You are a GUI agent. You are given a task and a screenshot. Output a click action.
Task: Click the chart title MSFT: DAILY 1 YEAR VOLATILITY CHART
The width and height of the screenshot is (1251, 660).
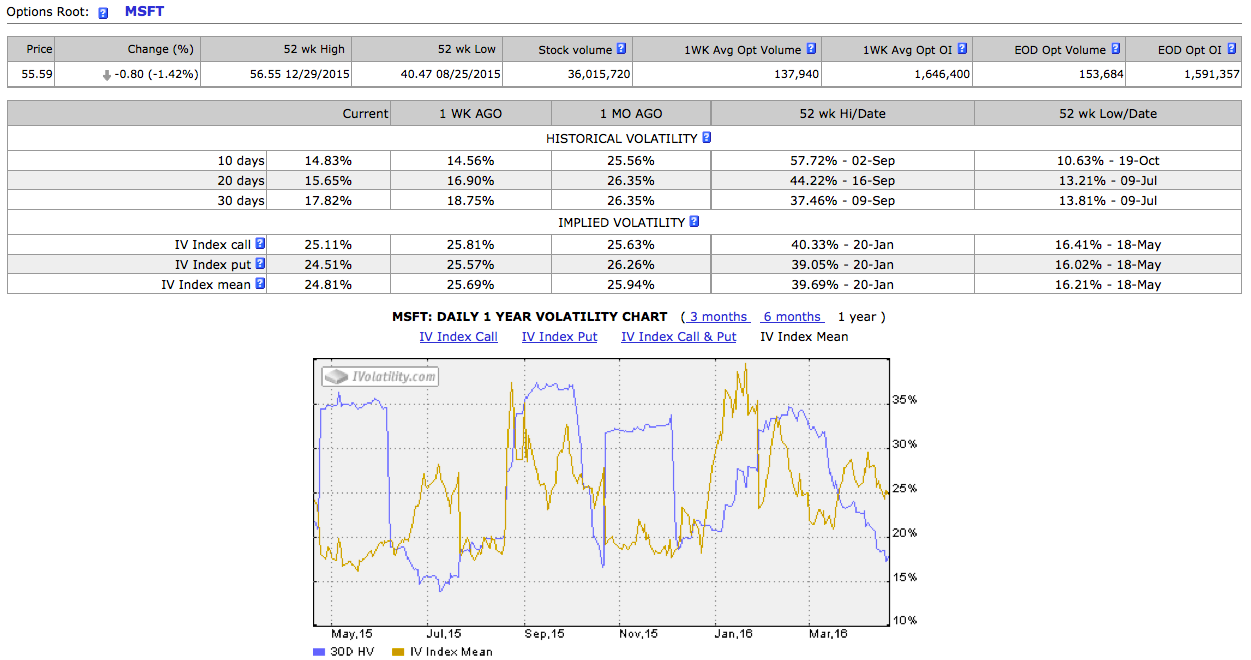coord(530,317)
